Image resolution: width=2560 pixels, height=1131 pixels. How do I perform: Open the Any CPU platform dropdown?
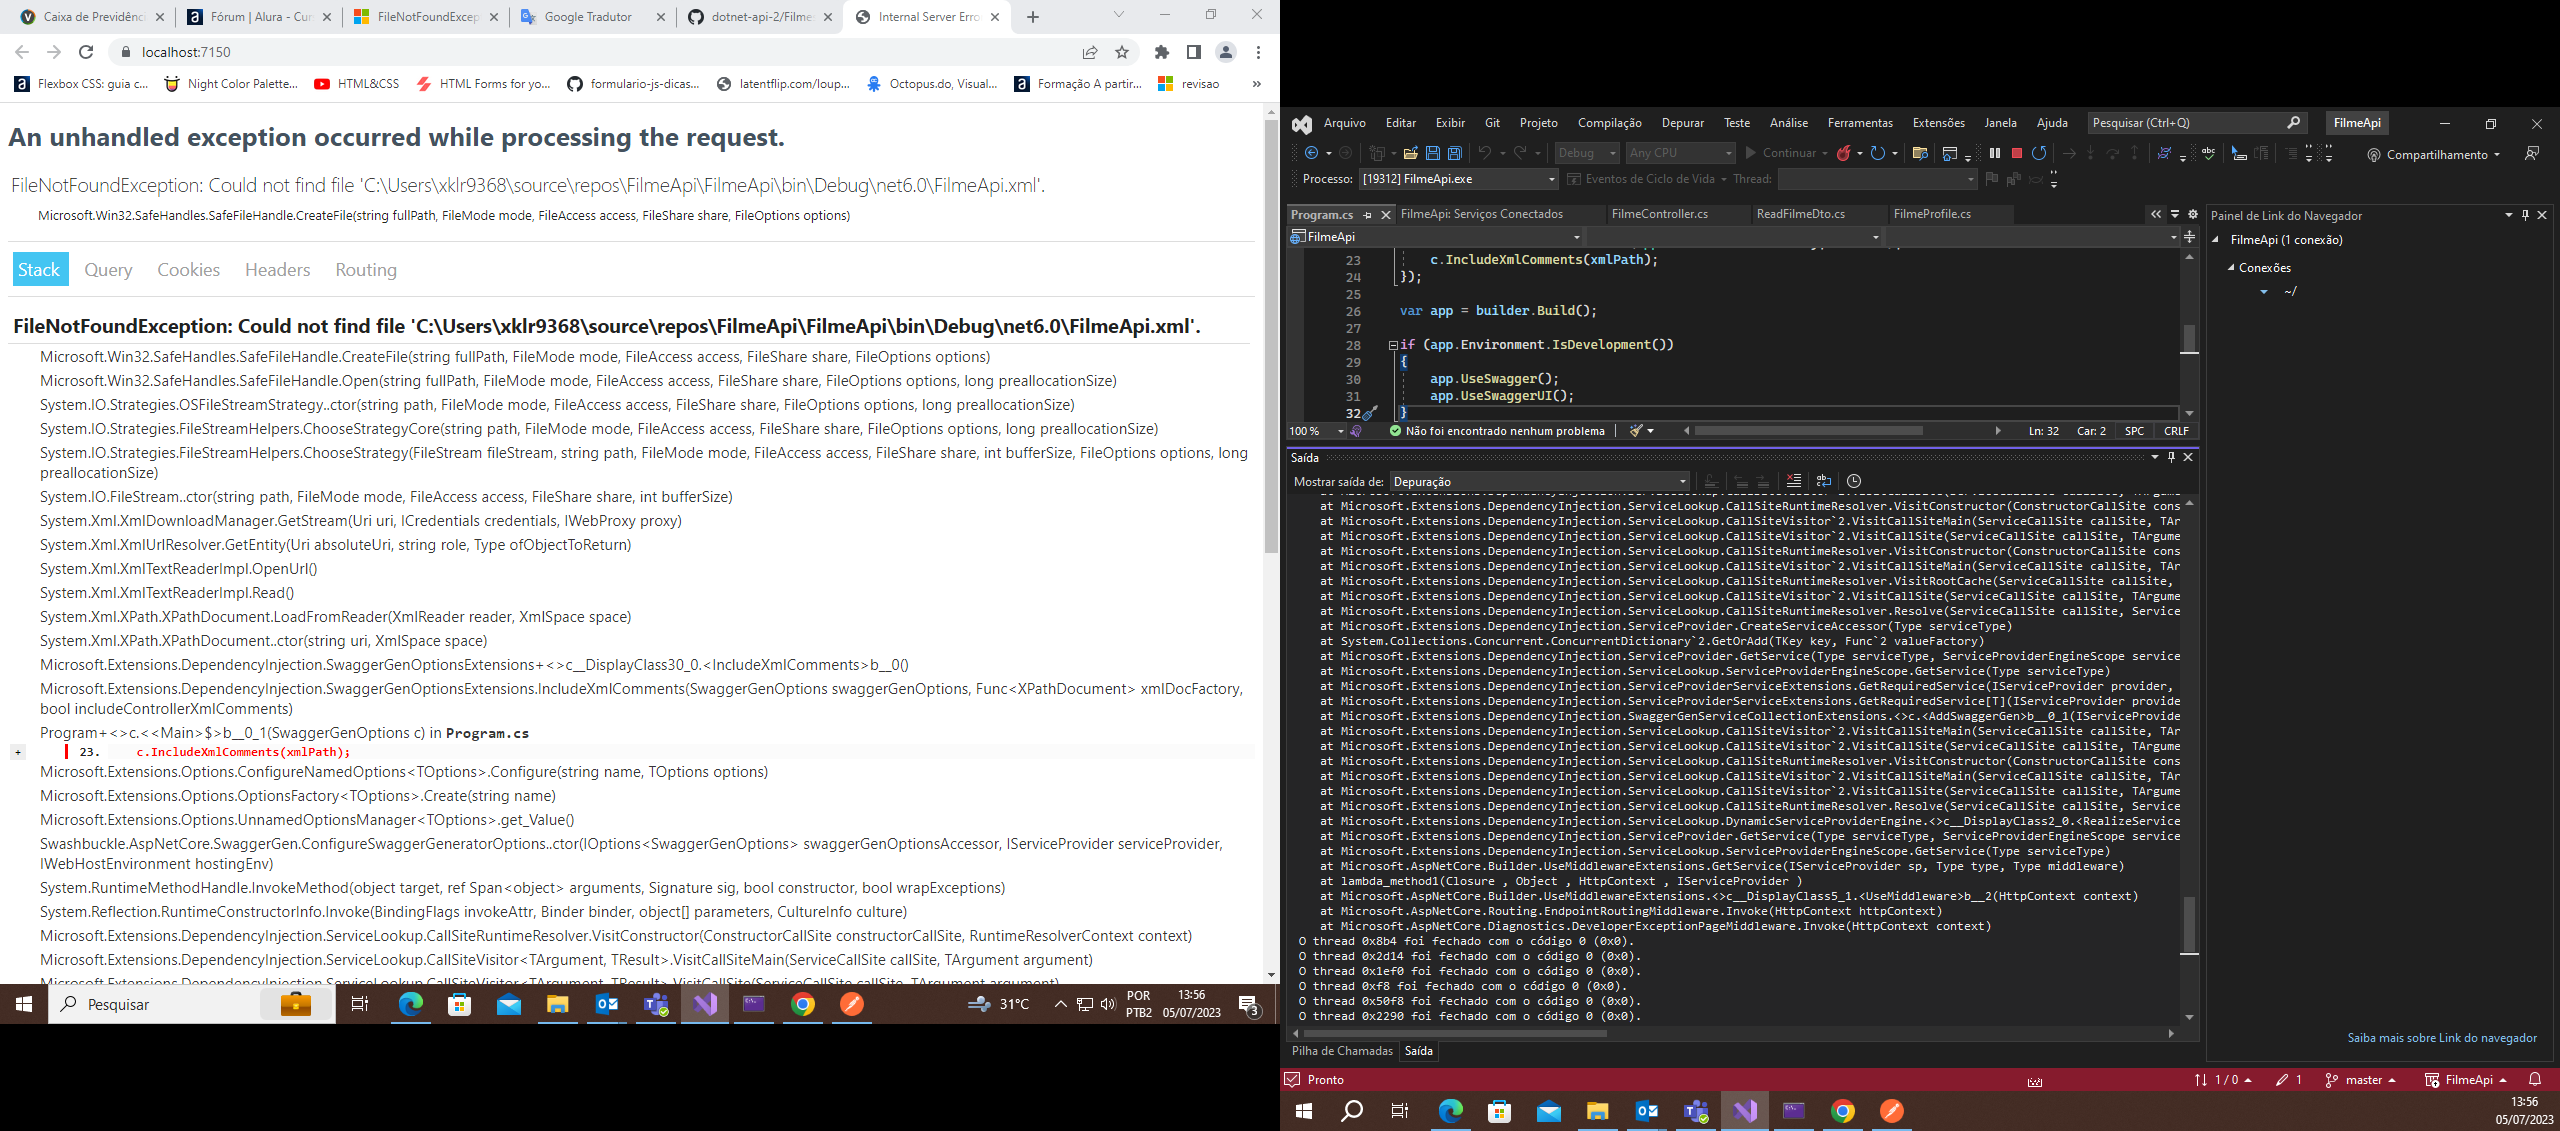tap(1680, 153)
